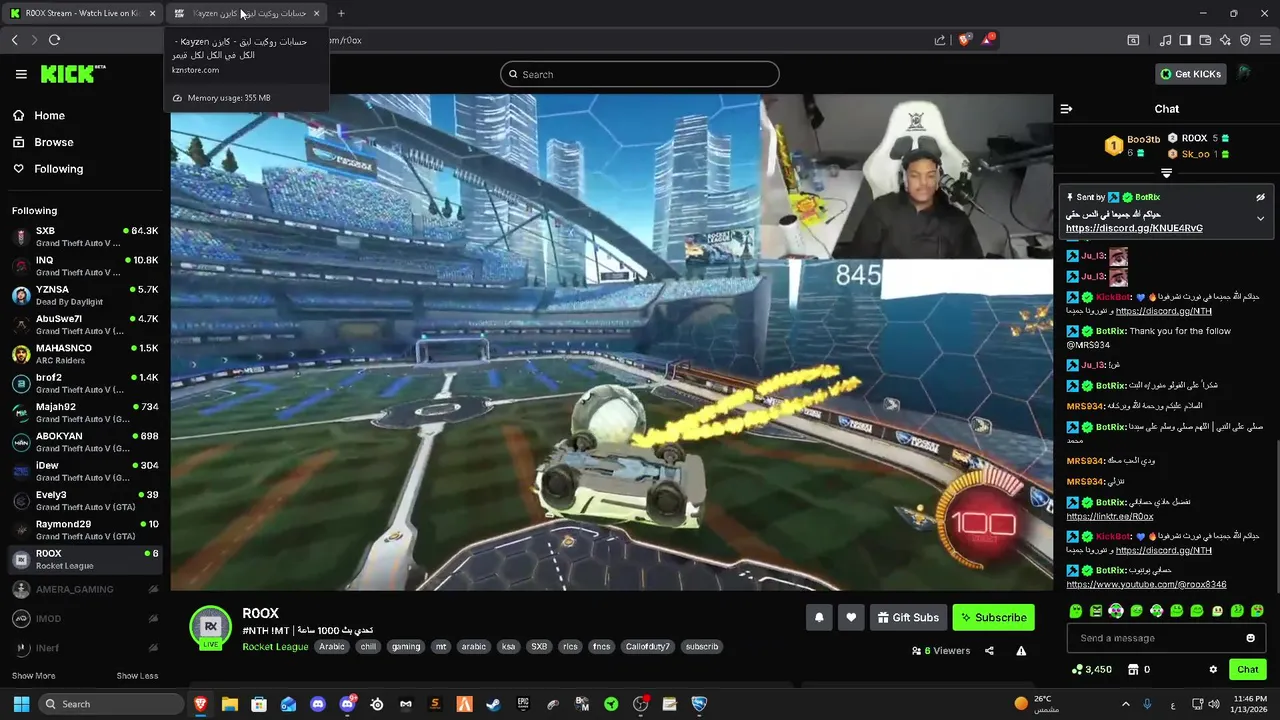1280x720 pixels.
Task: Open Brave VPN shield icon
Action: tap(1245, 40)
